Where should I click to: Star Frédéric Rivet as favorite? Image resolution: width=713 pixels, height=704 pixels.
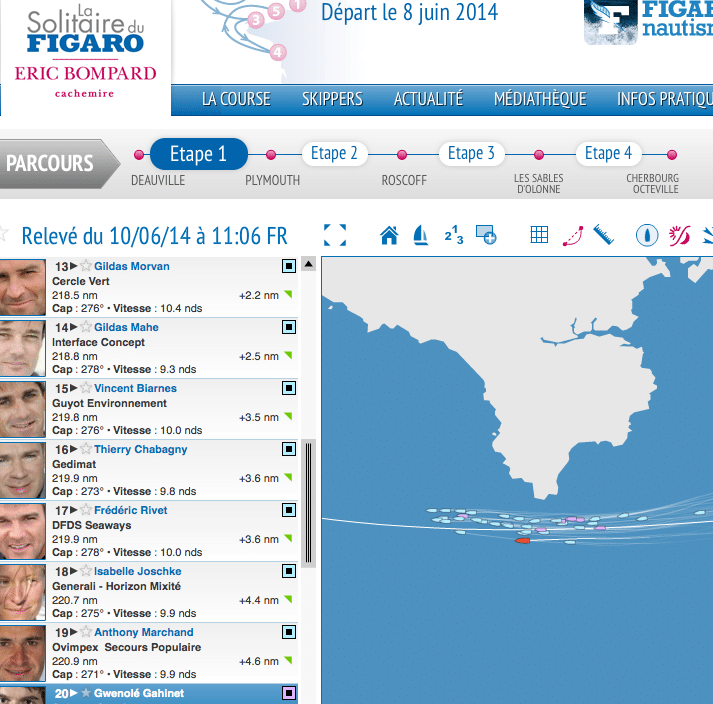click(85, 509)
